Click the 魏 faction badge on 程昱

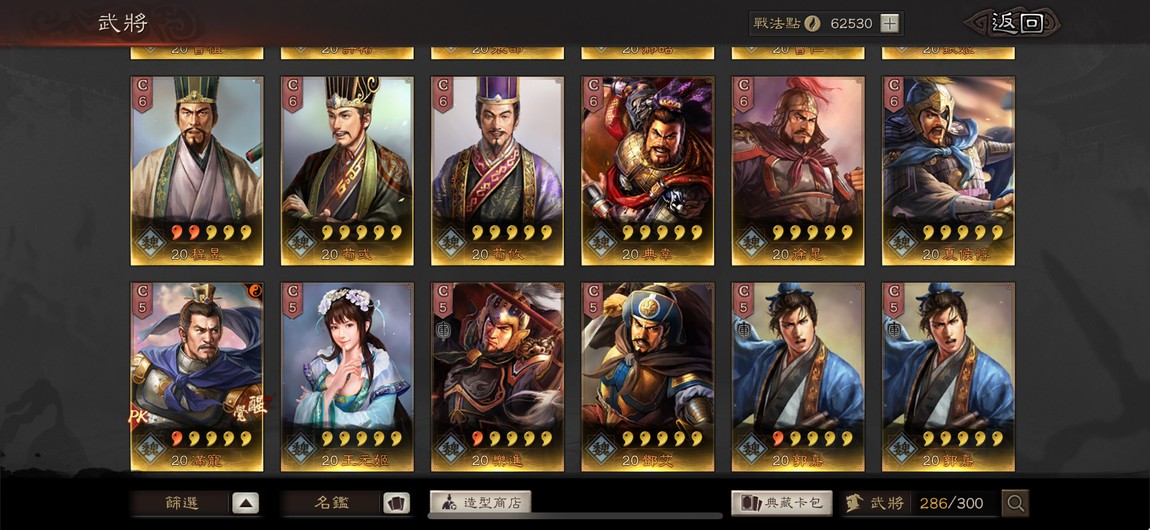click(150, 242)
